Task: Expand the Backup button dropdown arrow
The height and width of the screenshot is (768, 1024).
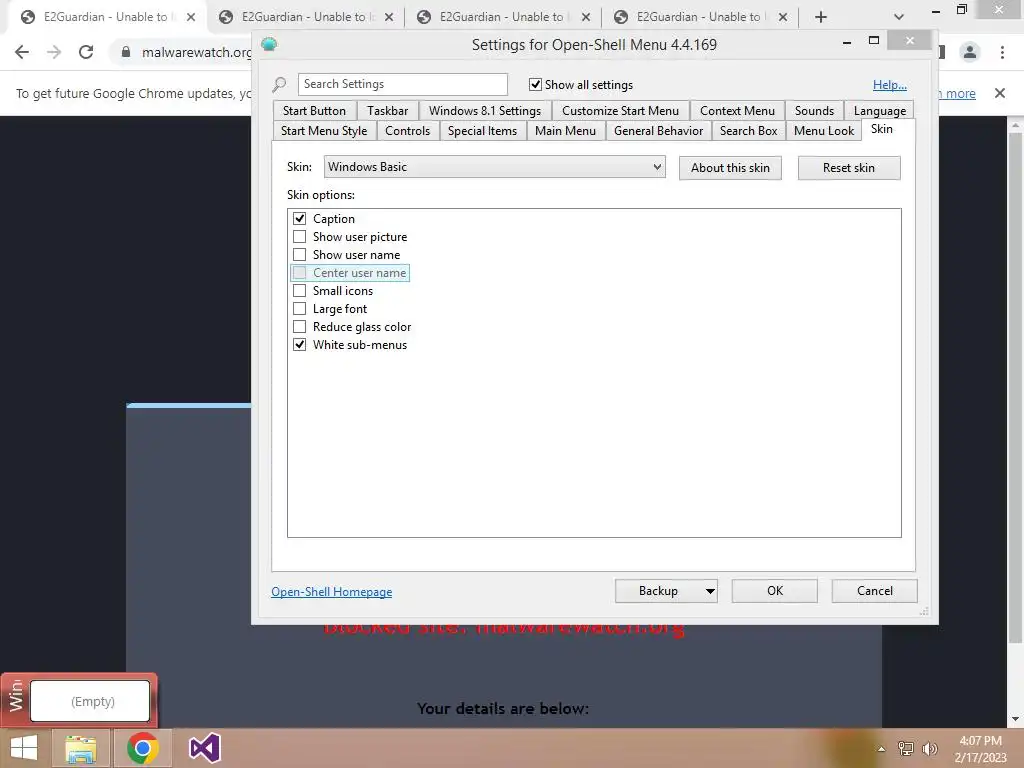Action: click(x=710, y=592)
